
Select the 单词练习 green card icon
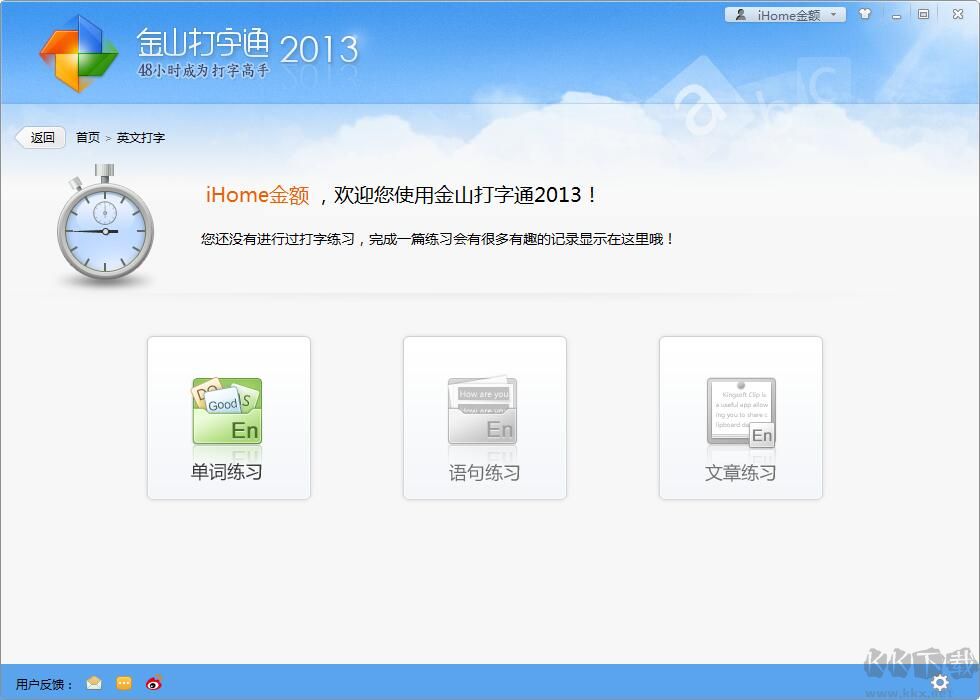click(227, 410)
